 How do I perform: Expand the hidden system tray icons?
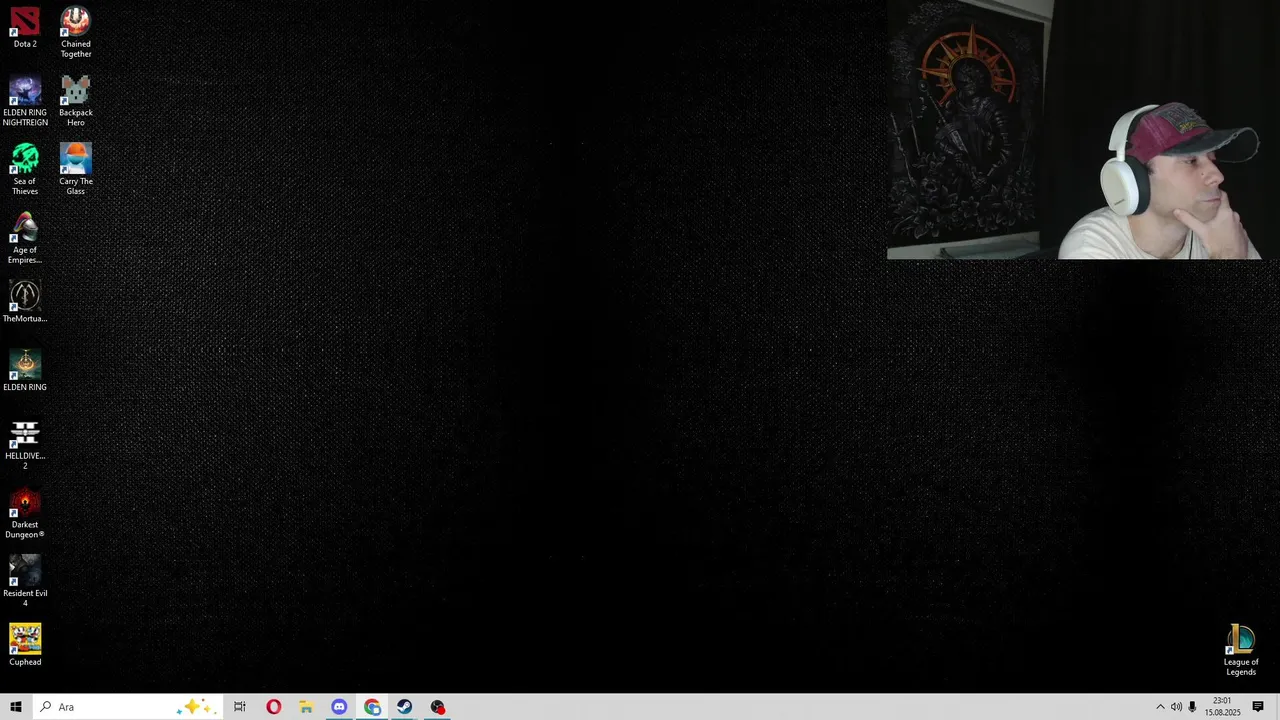click(1160, 707)
